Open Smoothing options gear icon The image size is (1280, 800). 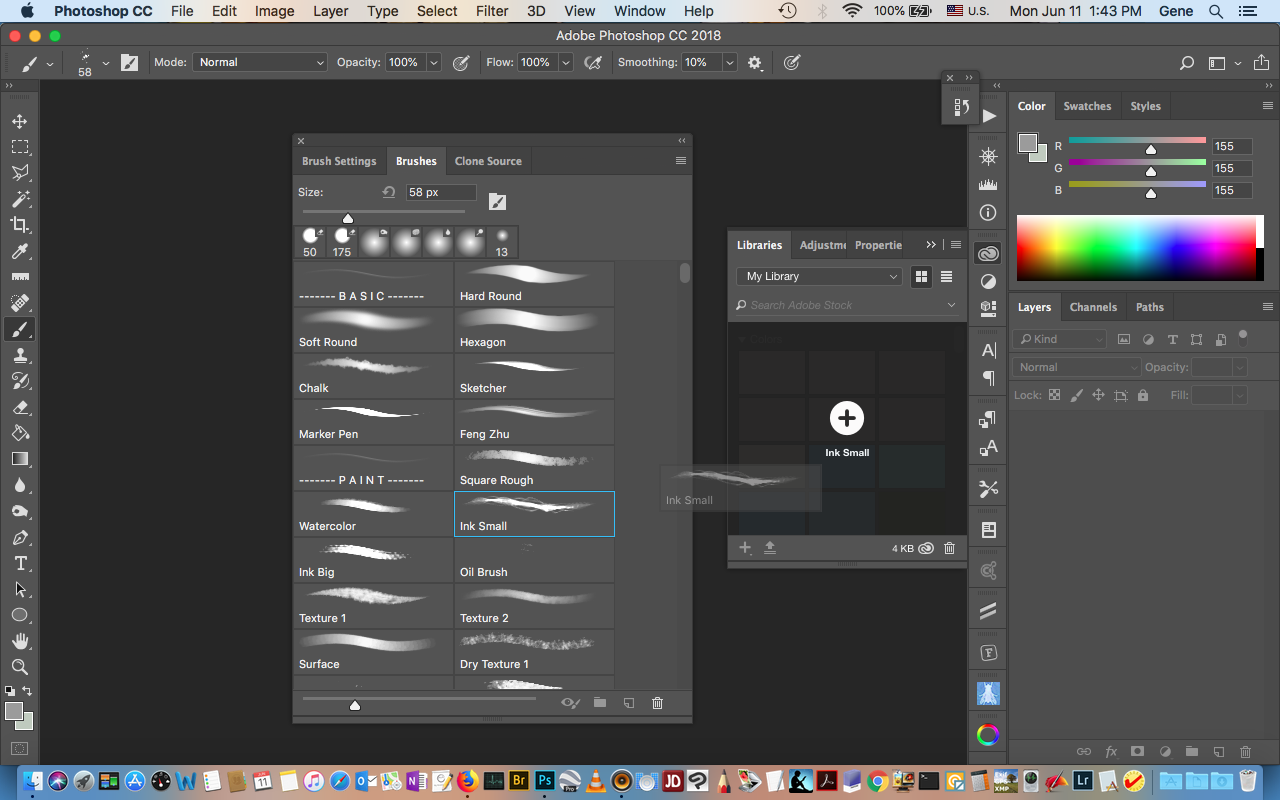click(755, 62)
